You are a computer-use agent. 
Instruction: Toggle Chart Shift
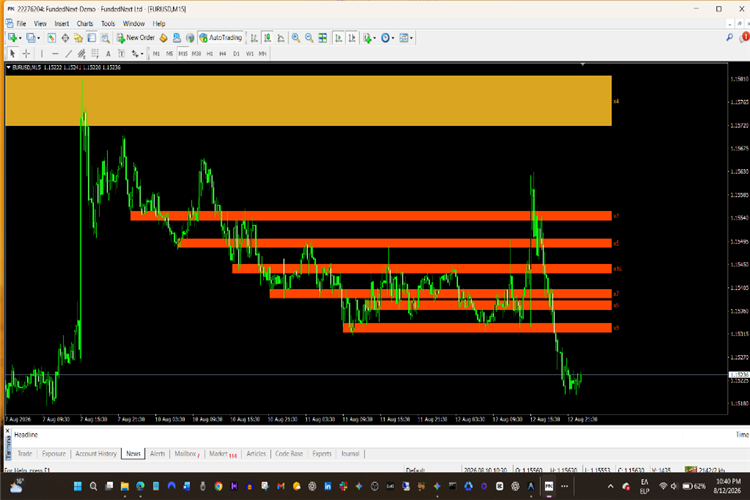coord(352,38)
